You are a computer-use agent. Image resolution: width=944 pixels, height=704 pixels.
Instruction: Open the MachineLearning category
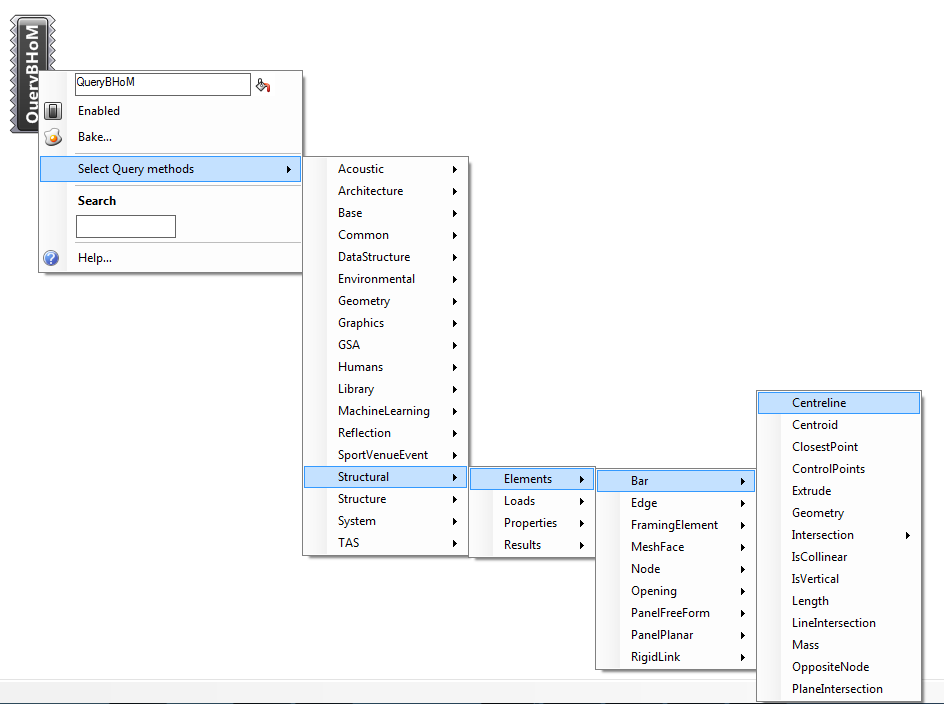(385, 411)
